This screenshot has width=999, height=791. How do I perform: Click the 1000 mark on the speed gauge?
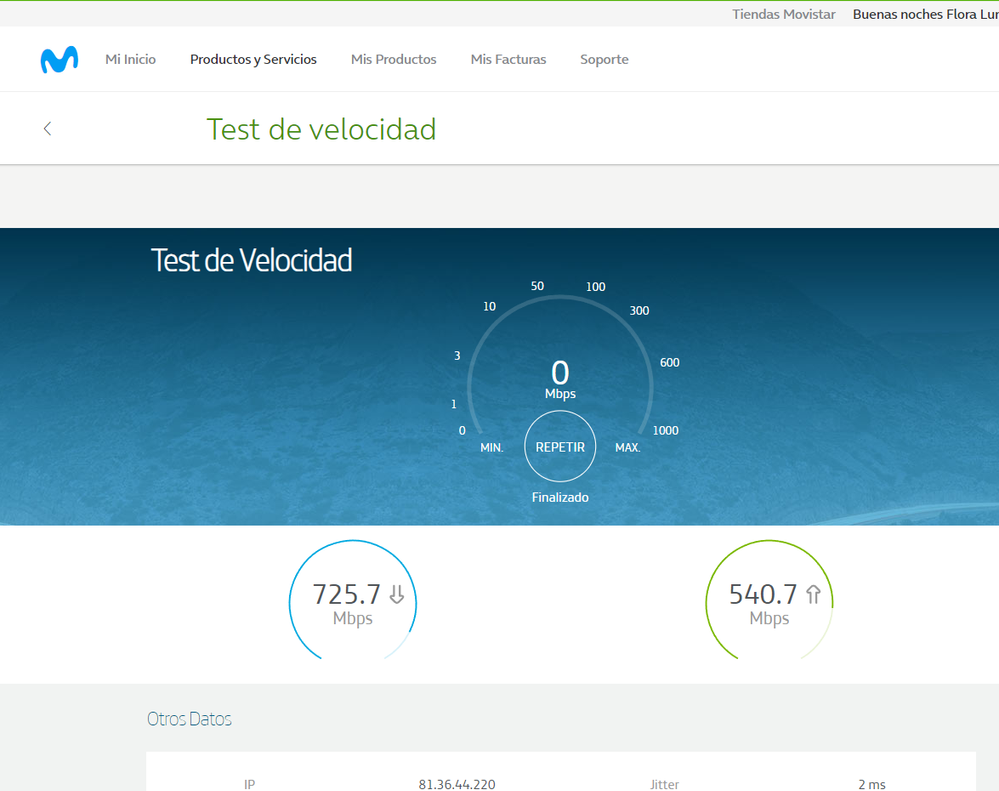665,431
